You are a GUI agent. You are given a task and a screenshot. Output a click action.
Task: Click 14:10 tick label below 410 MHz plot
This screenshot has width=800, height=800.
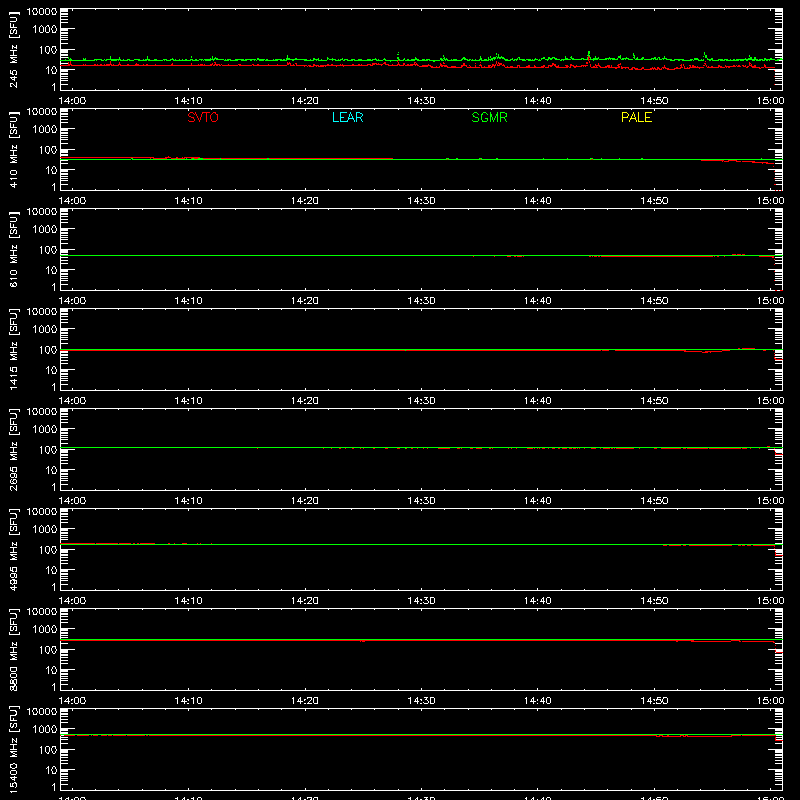pos(188,201)
